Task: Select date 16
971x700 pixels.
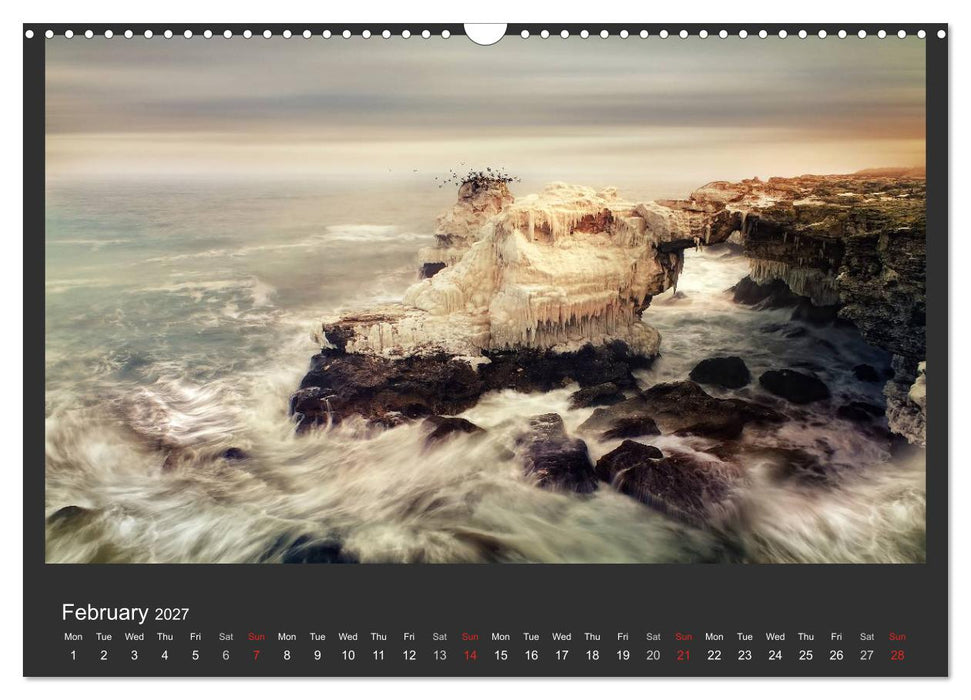Action: click(x=531, y=655)
